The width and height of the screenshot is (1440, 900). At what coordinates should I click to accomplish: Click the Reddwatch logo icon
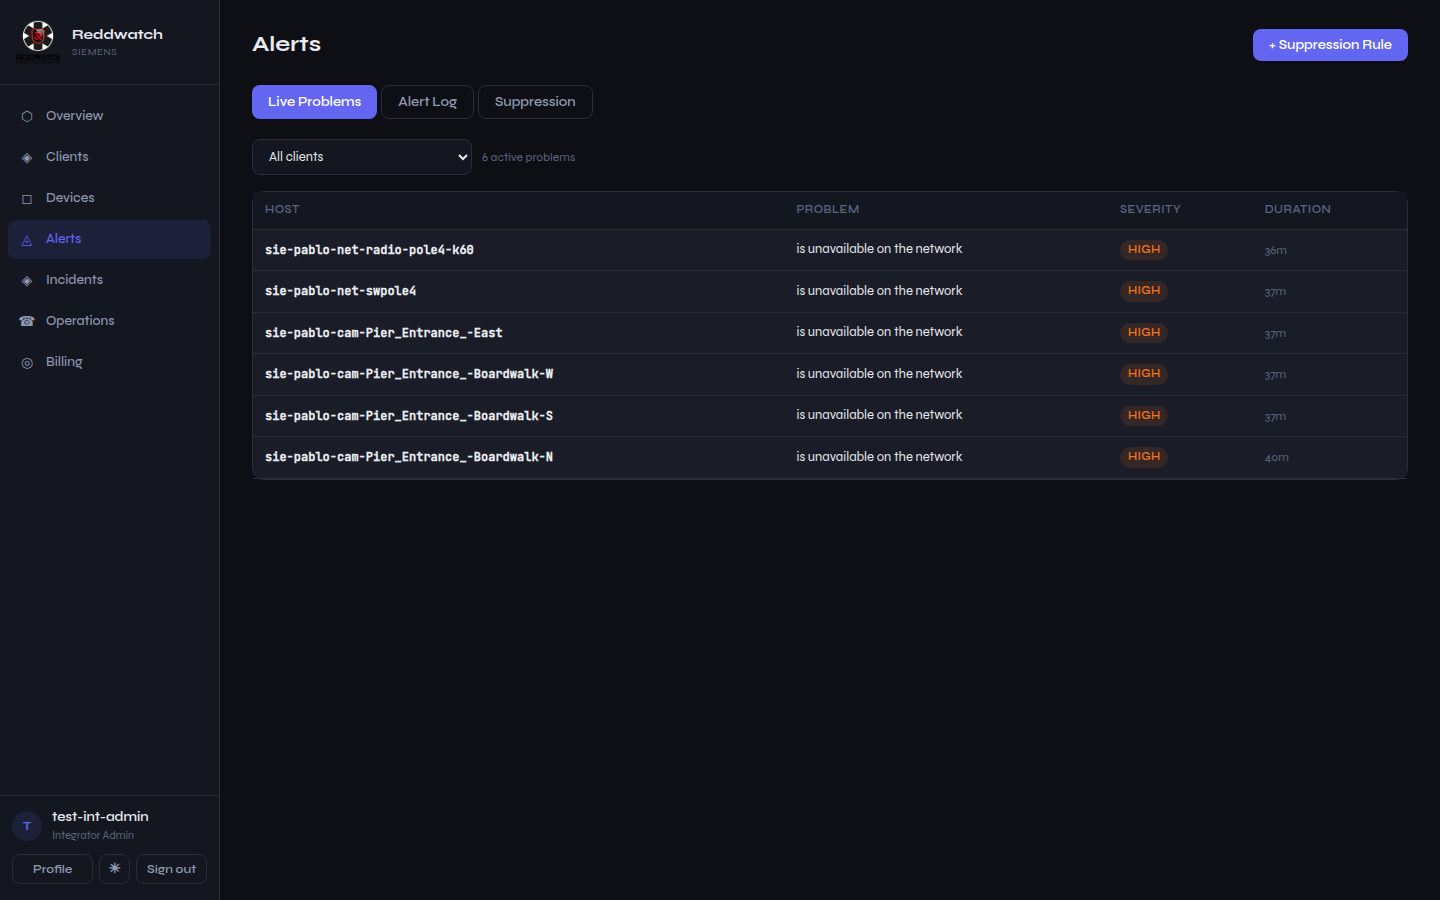tap(38, 38)
